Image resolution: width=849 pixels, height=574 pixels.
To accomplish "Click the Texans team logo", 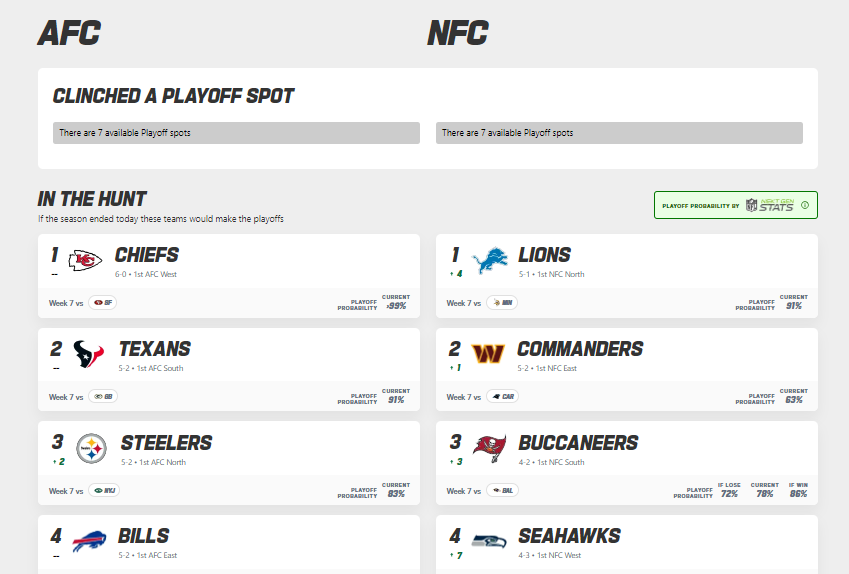I will 88,354.
